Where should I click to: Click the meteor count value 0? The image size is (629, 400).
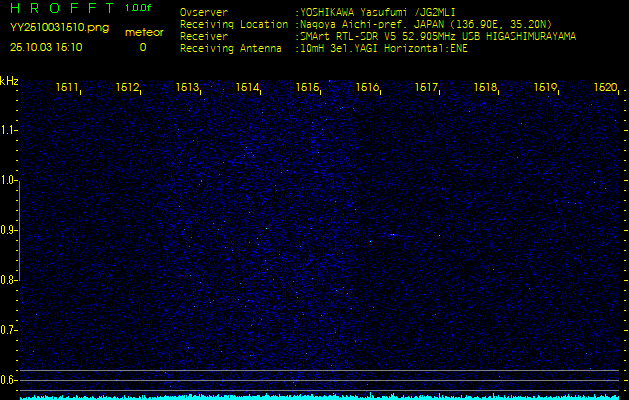point(142,47)
